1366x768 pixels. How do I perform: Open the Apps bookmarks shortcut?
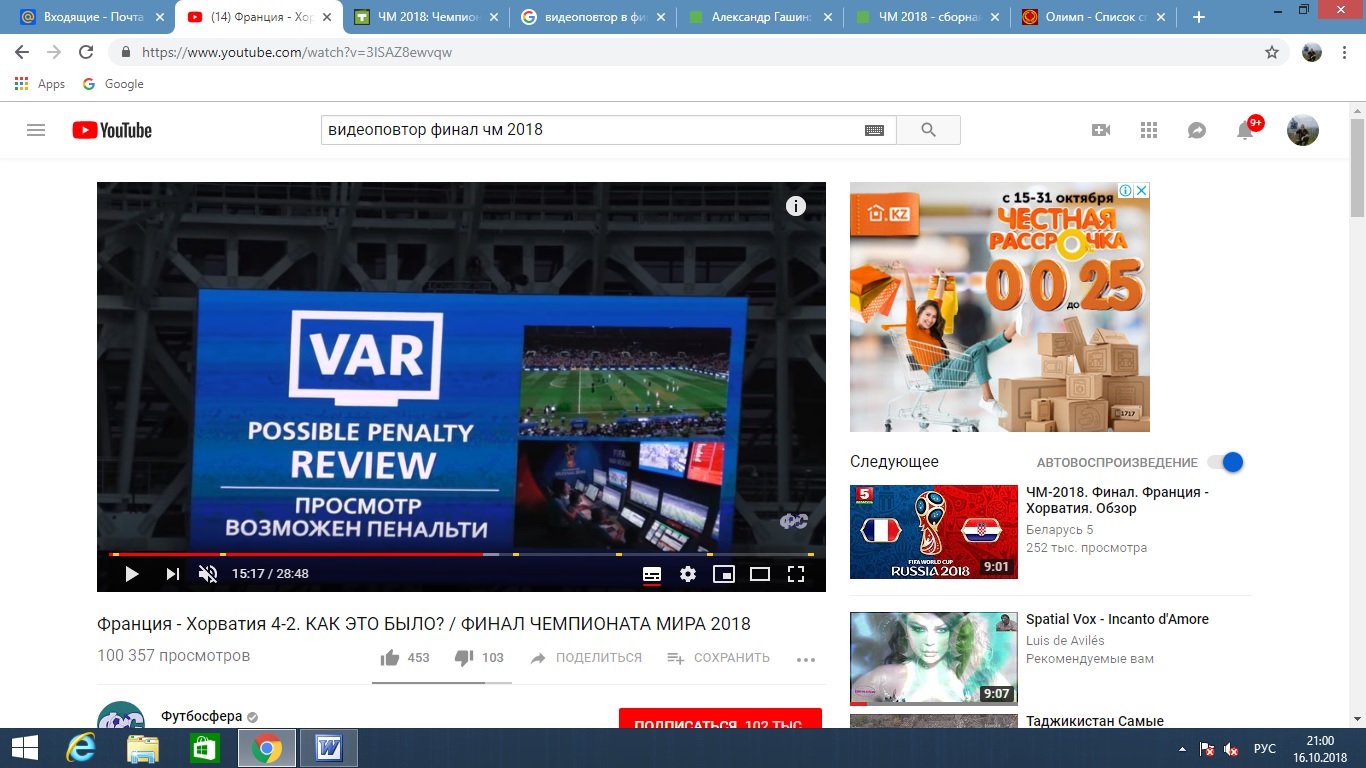point(40,84)
